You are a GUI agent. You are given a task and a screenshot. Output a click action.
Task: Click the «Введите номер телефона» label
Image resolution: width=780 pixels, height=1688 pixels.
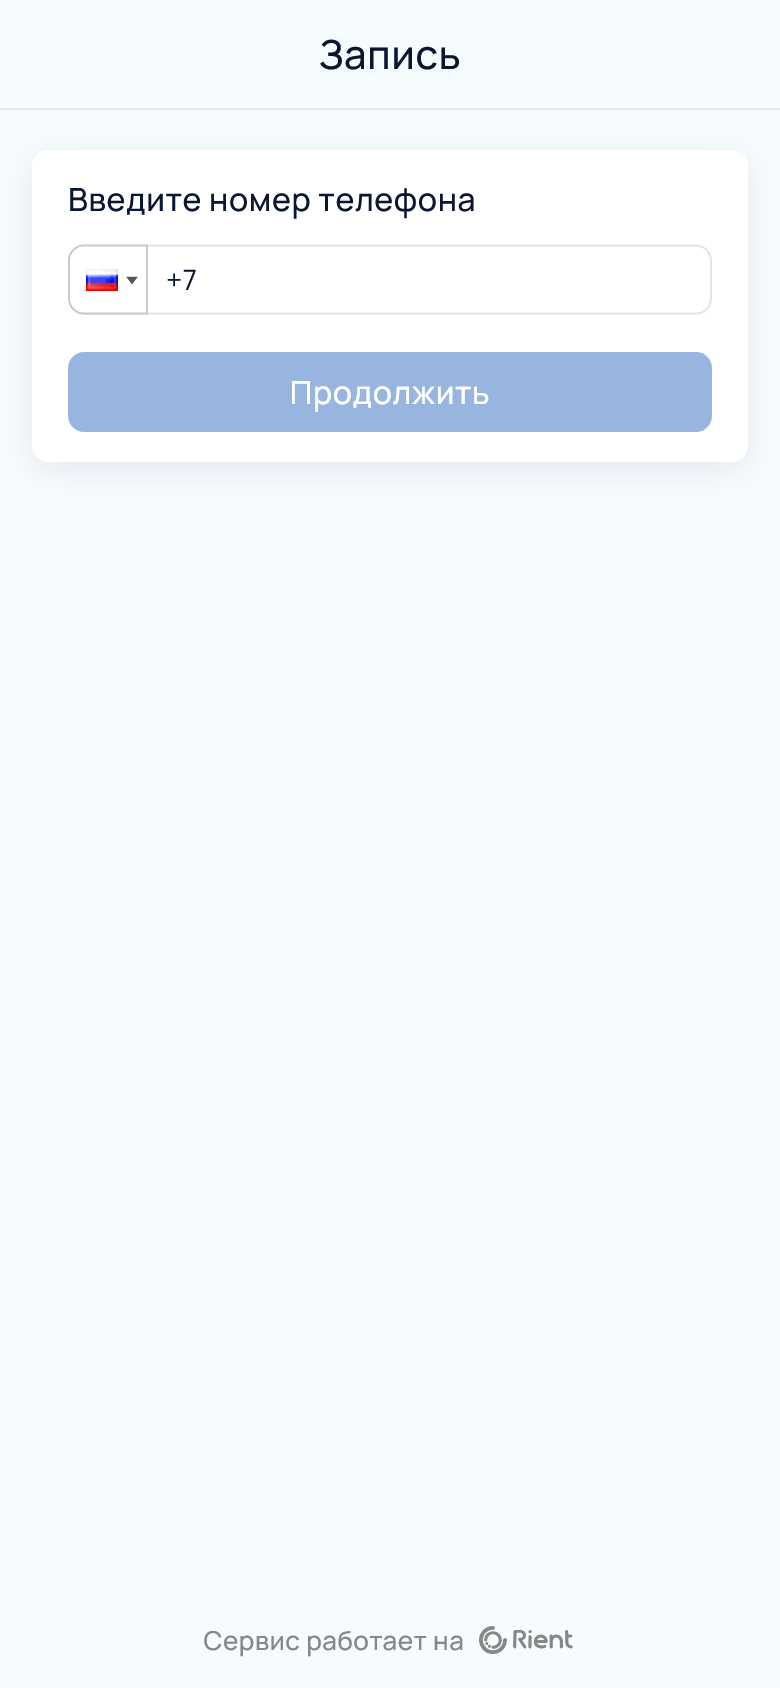(x=271, y=200)
